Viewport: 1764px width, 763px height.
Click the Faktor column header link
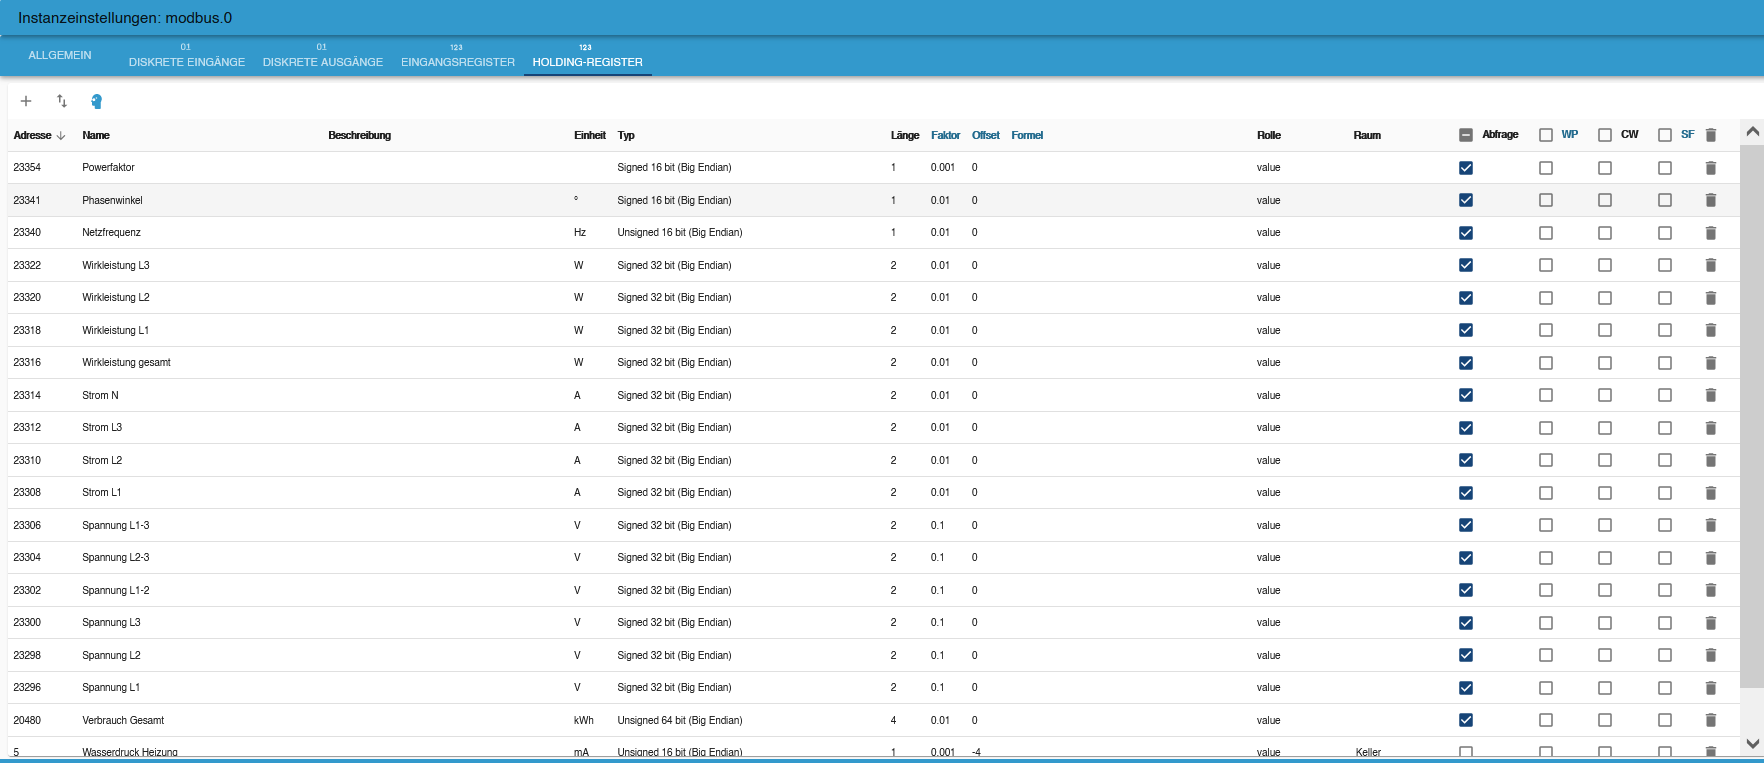pyautogui.click(x=945, y=135)
